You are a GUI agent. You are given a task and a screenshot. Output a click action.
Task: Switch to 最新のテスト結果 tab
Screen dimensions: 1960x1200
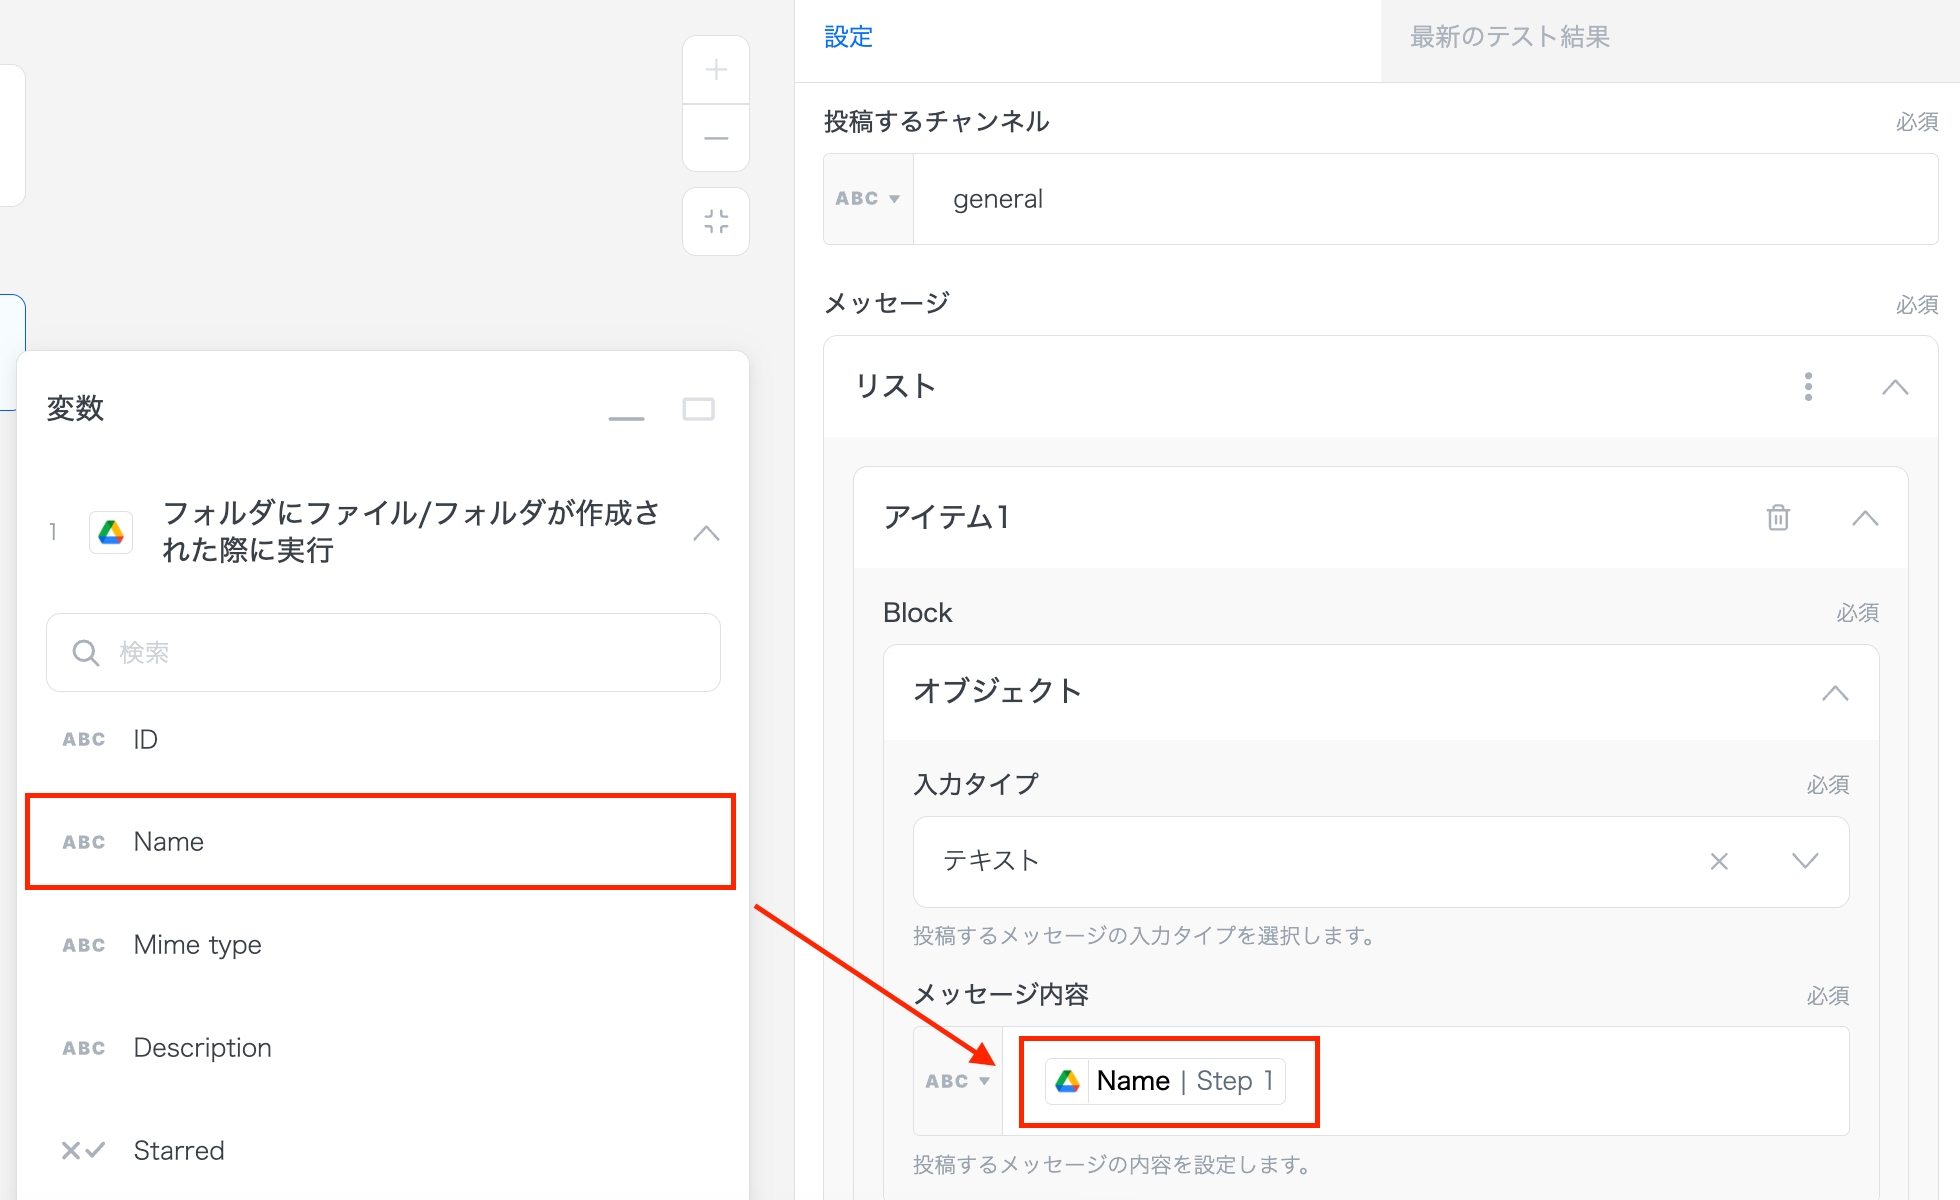tap(1509, 37)
